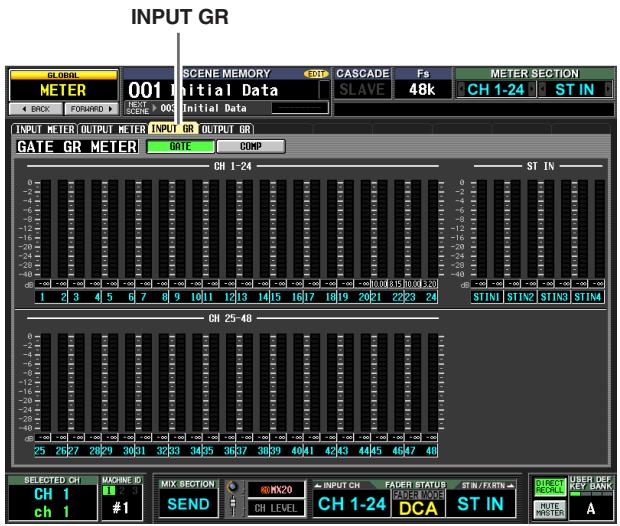Select Machine ID 2
The width and height of the screenshot is (620, 526).
coord(122,491)
